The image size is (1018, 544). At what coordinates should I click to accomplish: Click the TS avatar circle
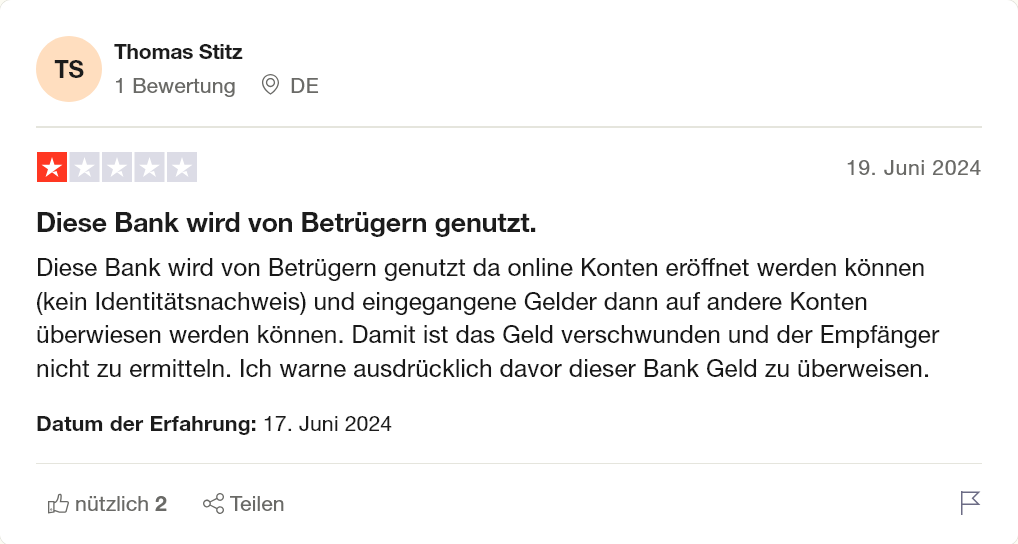coord(69,69)
